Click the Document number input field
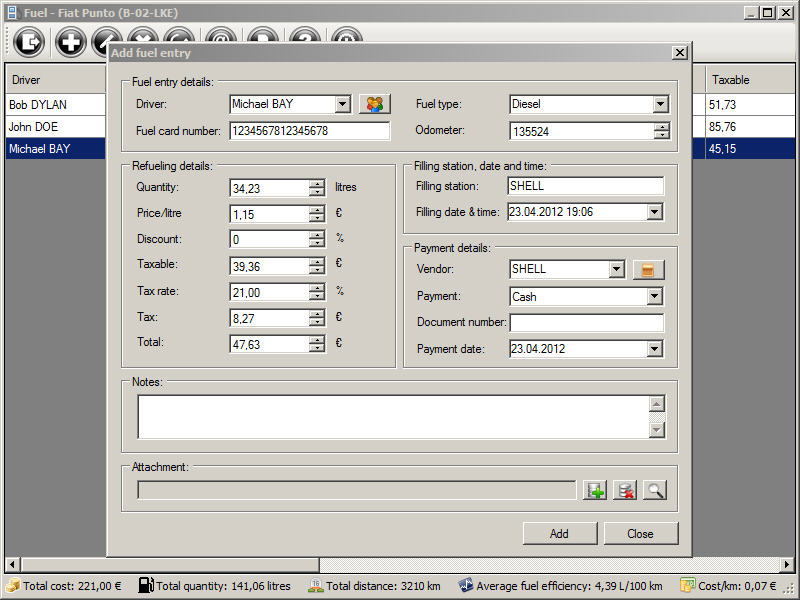 pyautogui.click(x=586, y=323)
